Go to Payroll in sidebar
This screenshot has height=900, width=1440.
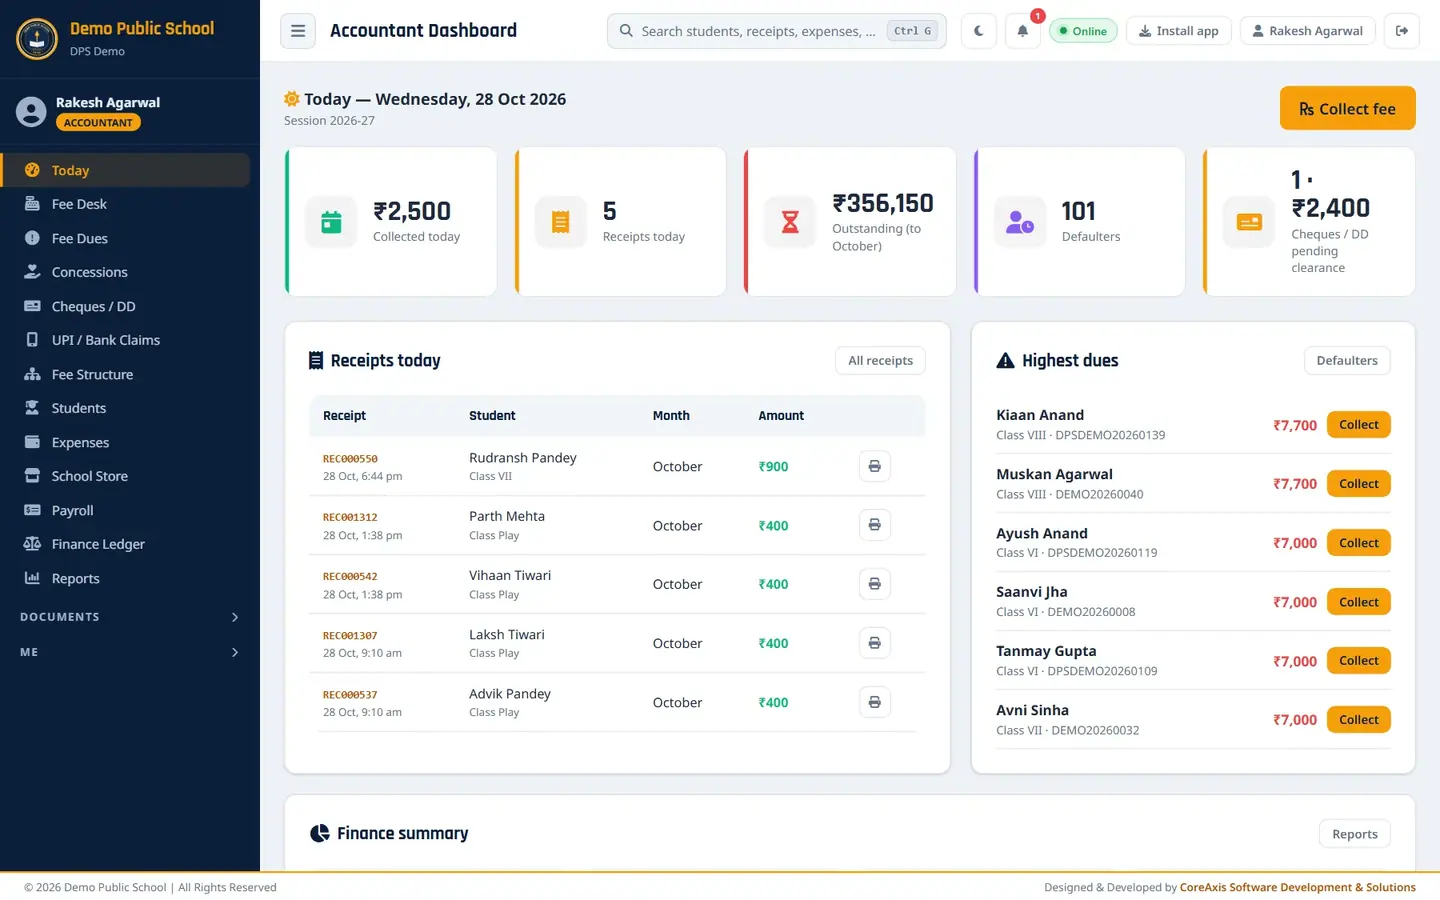point(125,510)
